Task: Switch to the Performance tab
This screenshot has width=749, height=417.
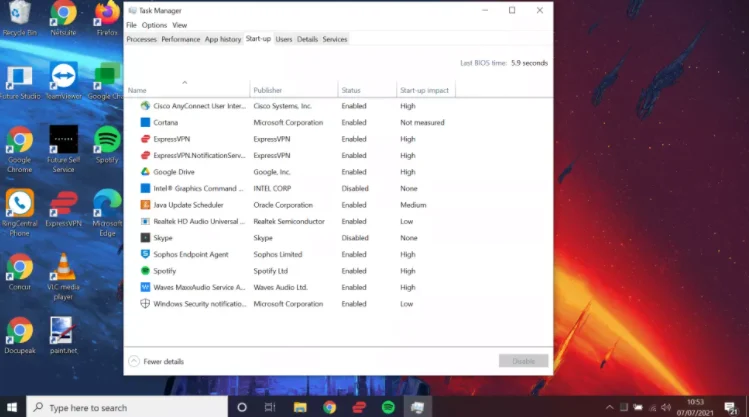Action: coord(181,39)
